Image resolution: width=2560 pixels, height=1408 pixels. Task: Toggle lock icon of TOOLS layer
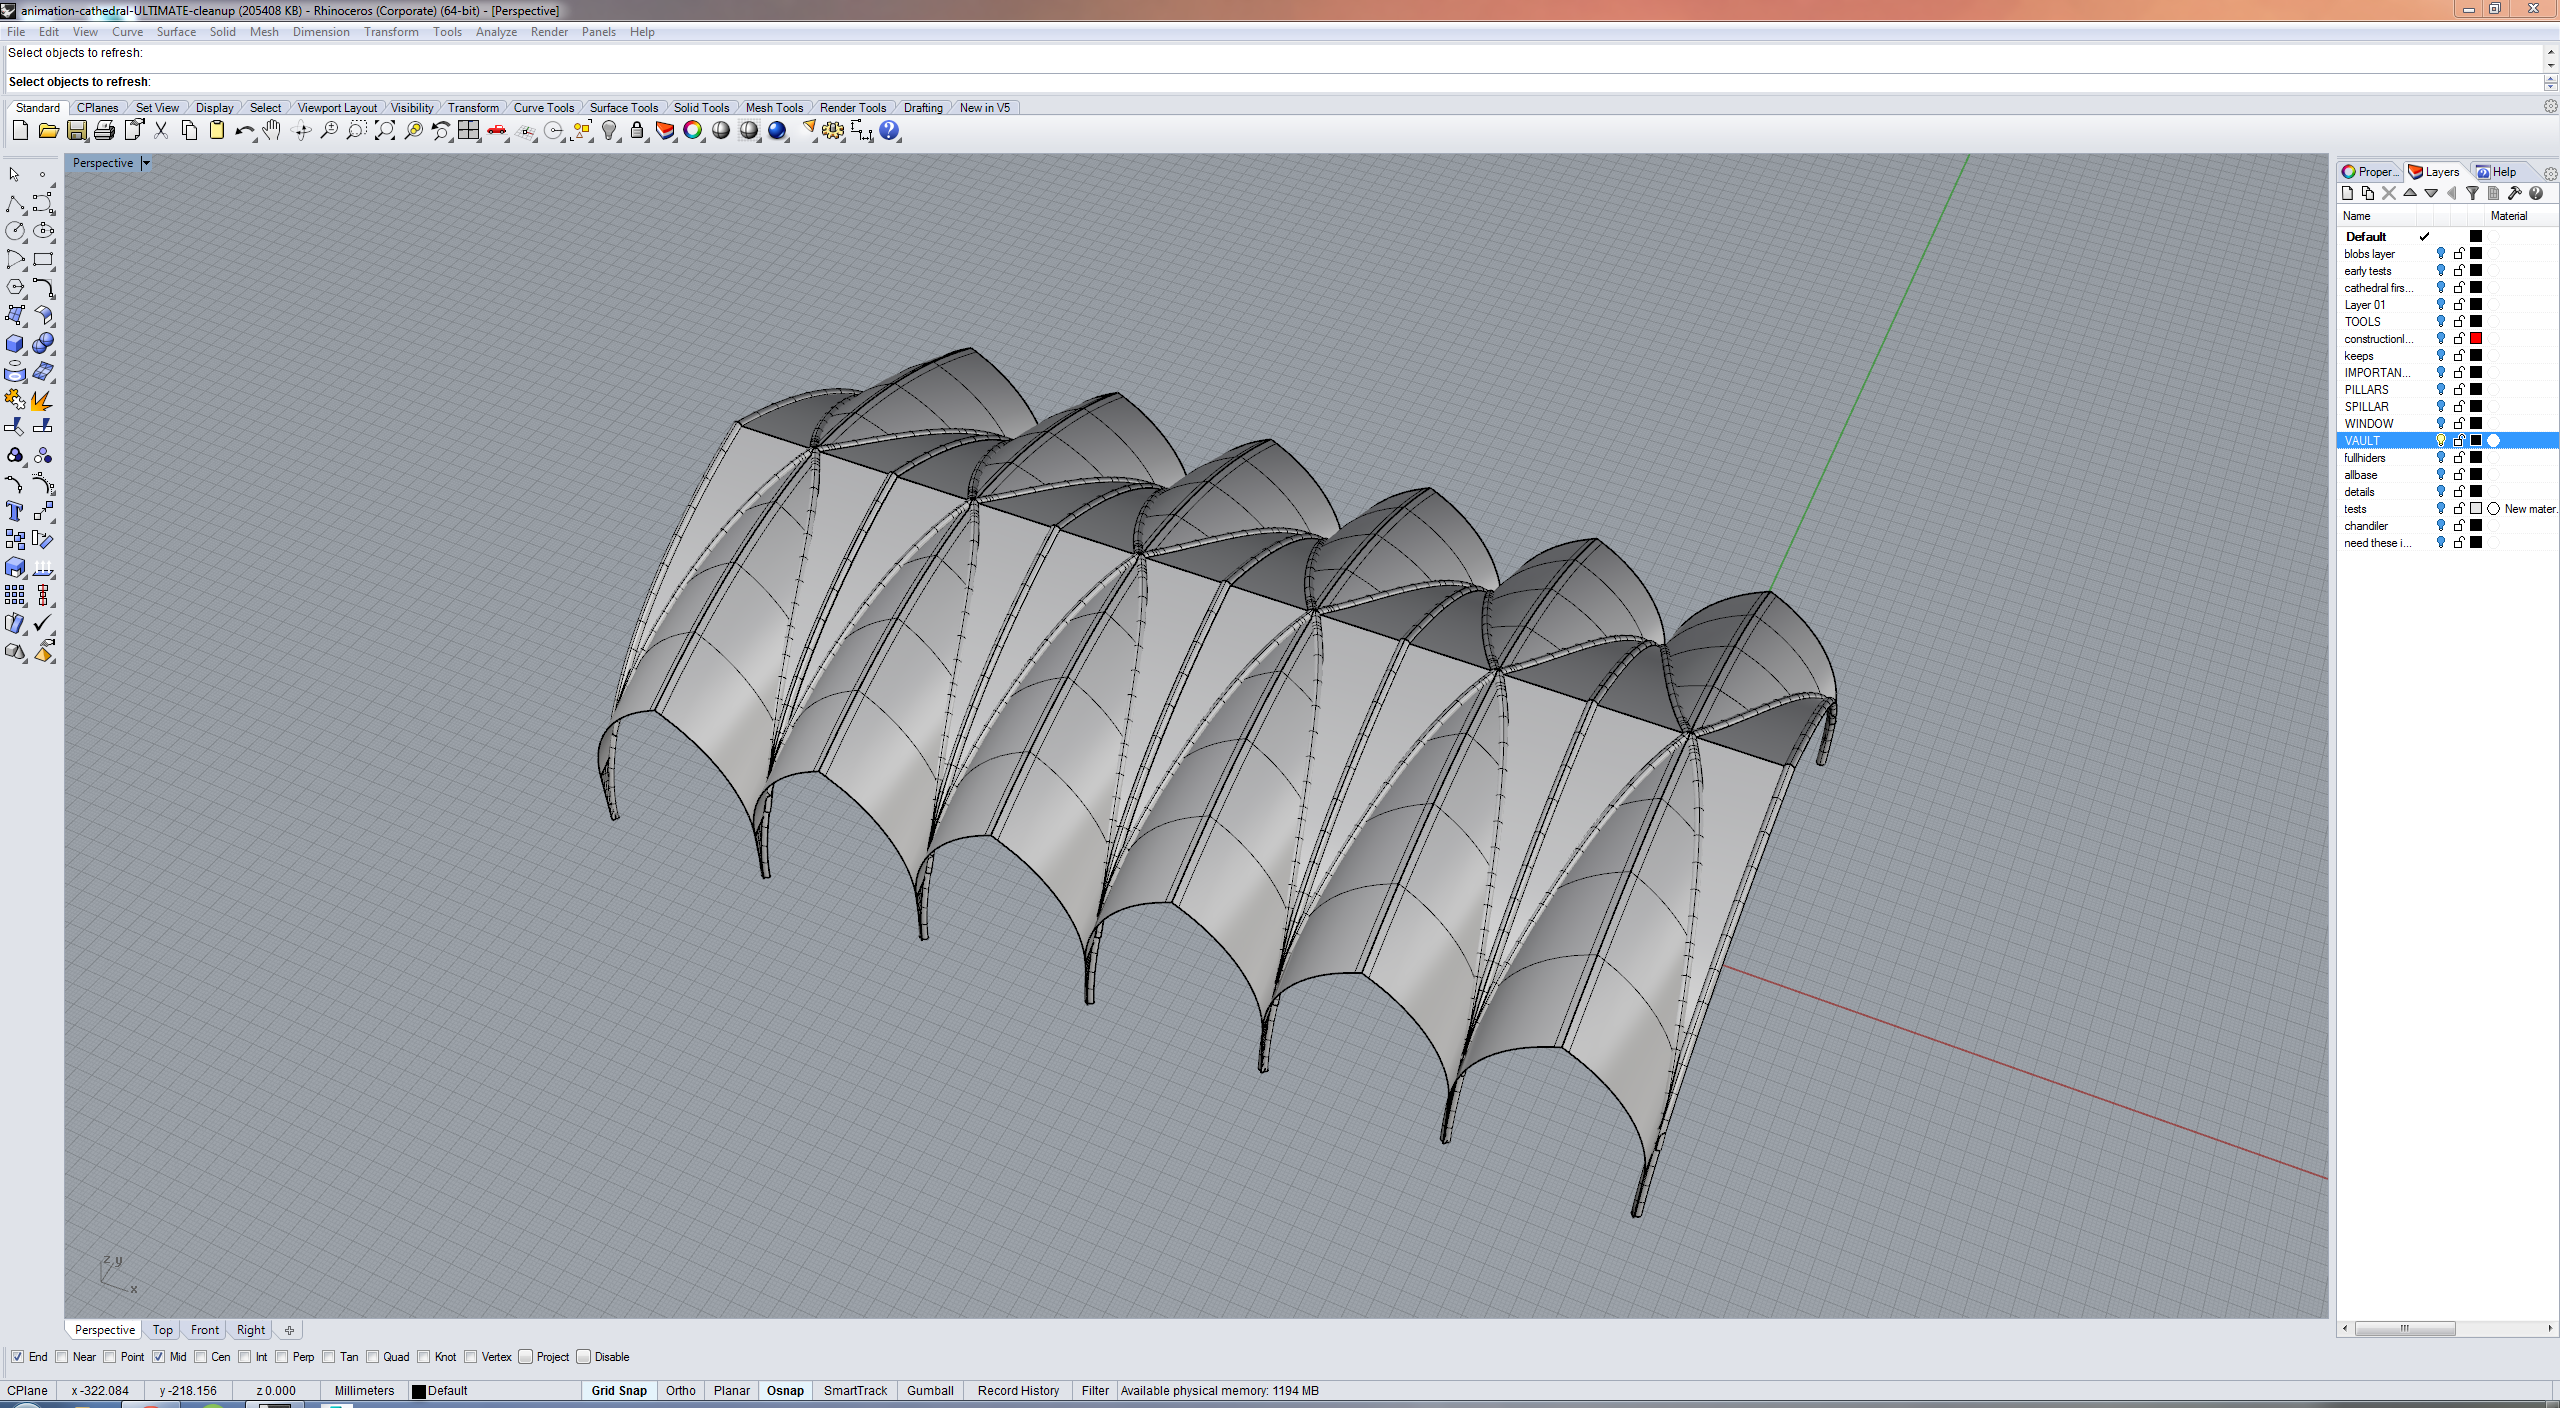(x=2459, y=322)
